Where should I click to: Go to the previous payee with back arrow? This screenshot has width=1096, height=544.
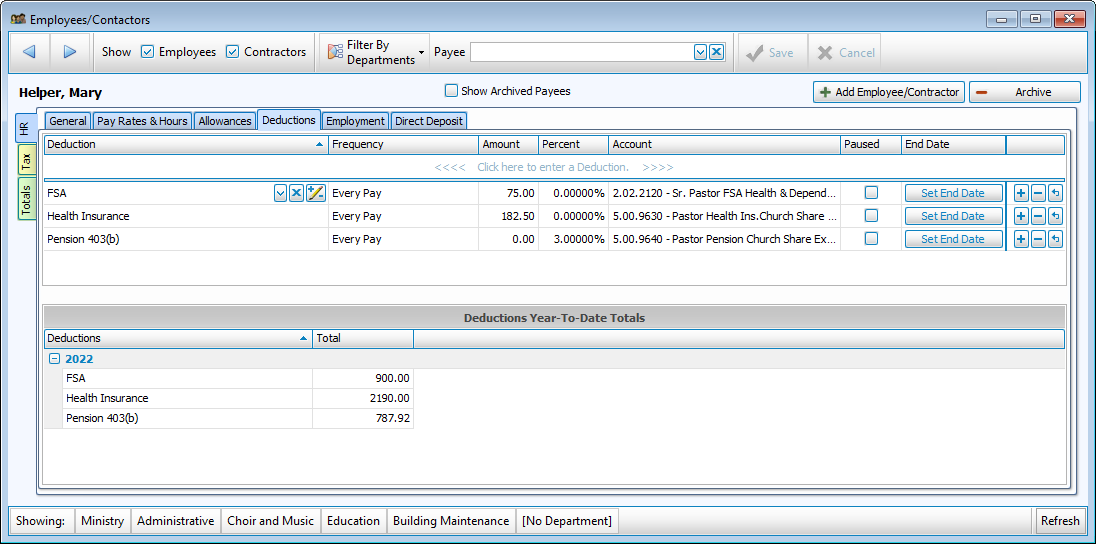[29, 52]
